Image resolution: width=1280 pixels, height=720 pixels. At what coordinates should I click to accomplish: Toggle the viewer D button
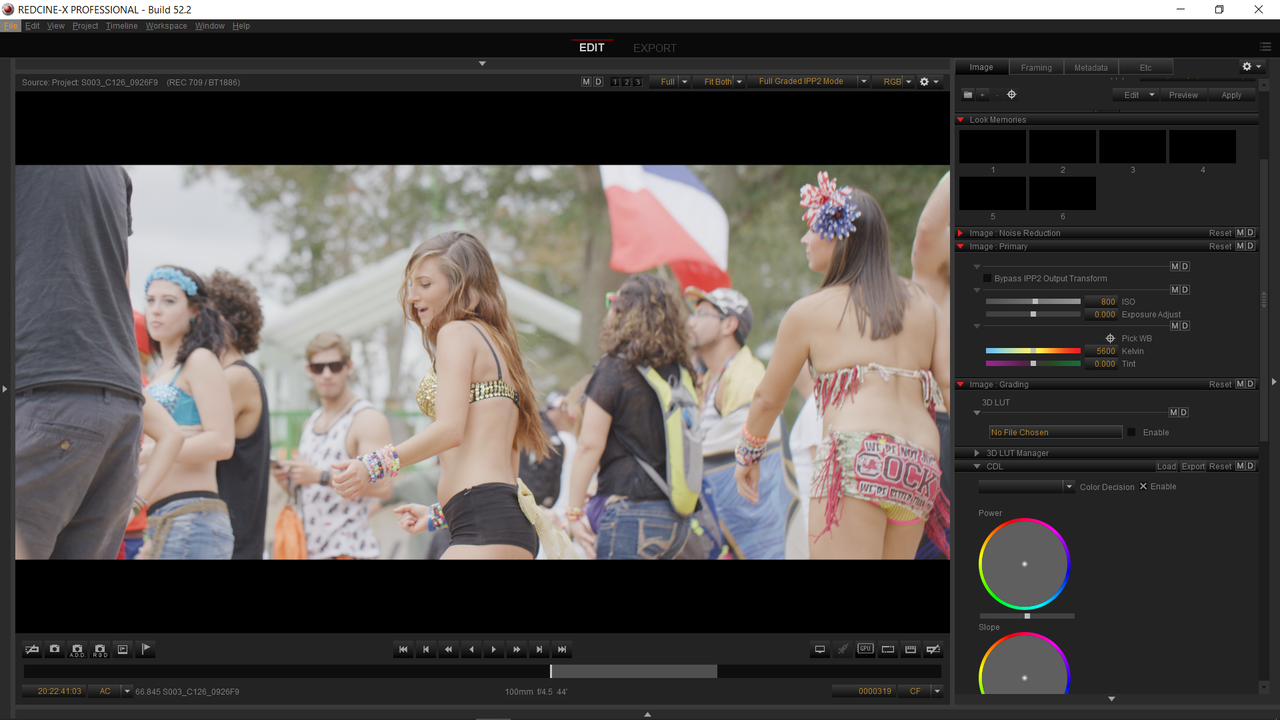[x=598, y=82]
